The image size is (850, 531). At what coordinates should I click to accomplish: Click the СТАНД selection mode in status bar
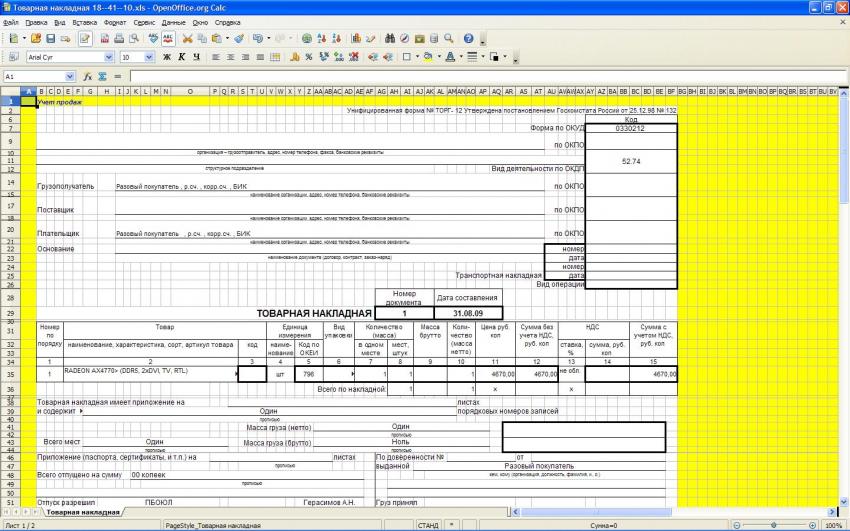[428, 525]
